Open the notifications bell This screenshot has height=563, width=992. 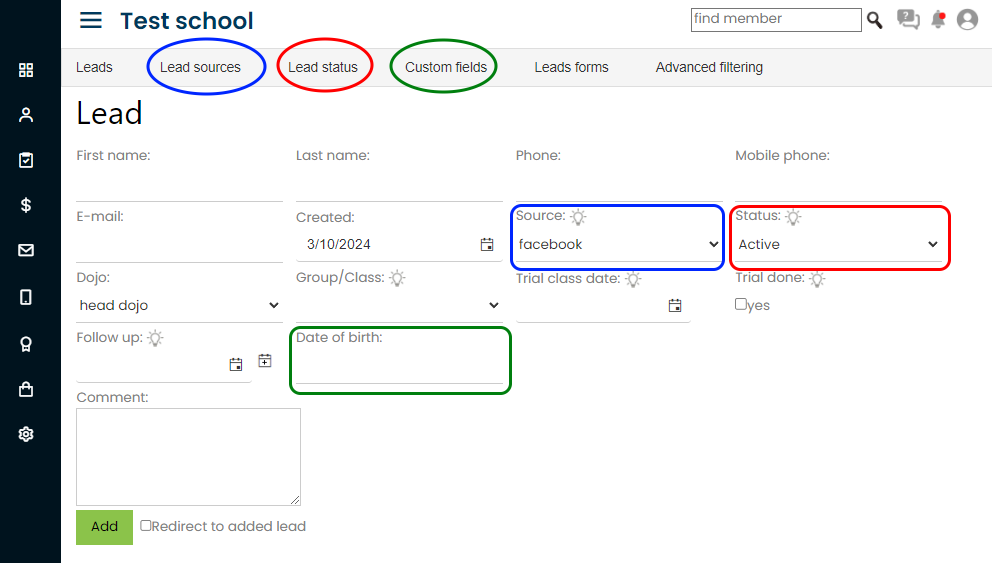(x=938, y=20)
